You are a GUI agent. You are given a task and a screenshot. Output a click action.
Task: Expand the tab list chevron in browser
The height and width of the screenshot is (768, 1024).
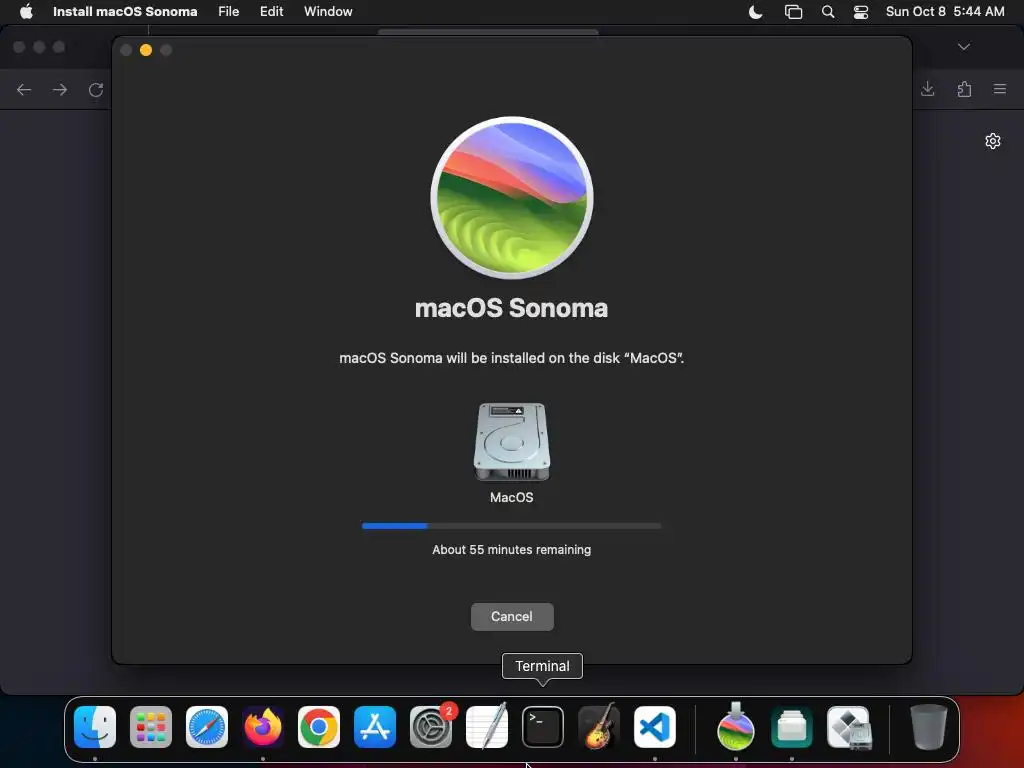click(x=964, y=47)
